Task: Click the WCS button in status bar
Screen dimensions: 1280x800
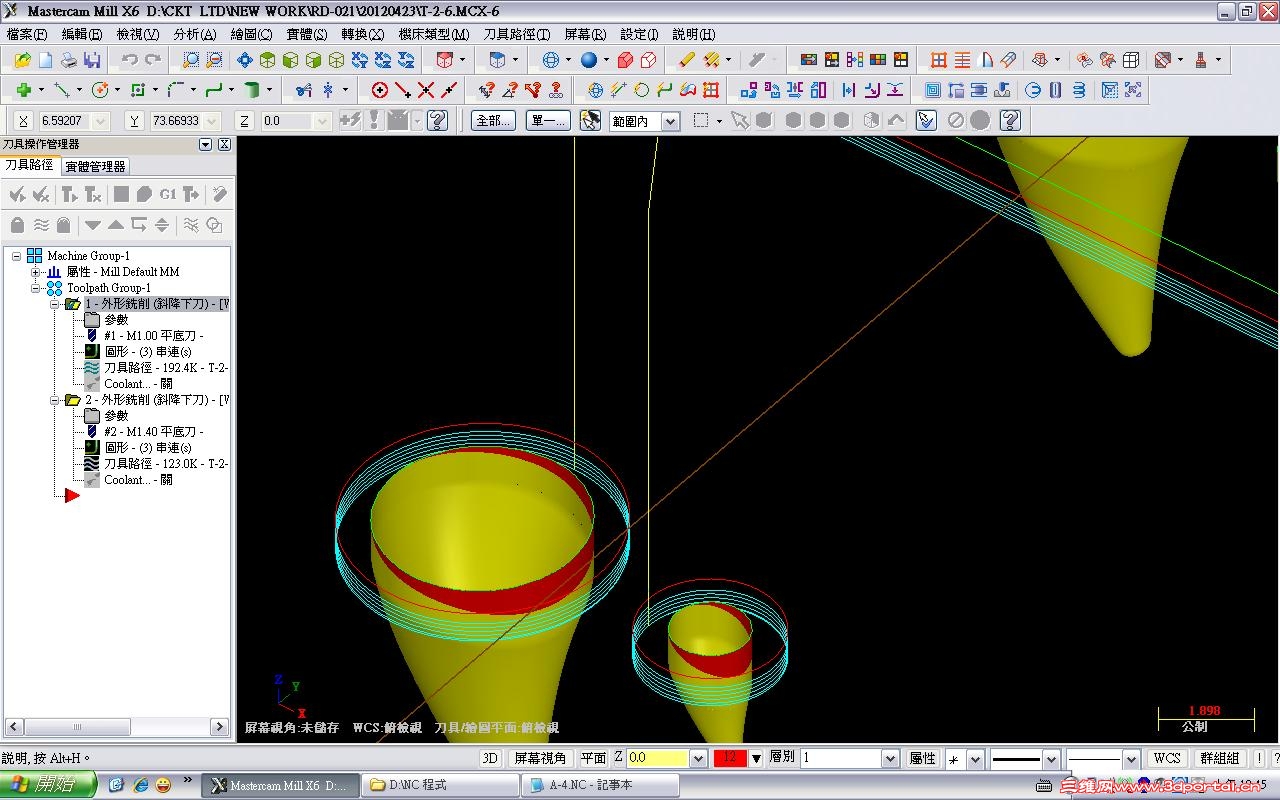Action: pyautogui.click(x=1167, y=758)
